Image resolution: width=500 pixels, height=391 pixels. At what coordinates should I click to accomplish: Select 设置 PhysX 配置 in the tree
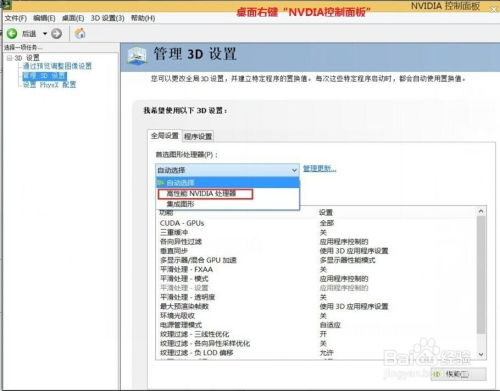tap(49, 85)
